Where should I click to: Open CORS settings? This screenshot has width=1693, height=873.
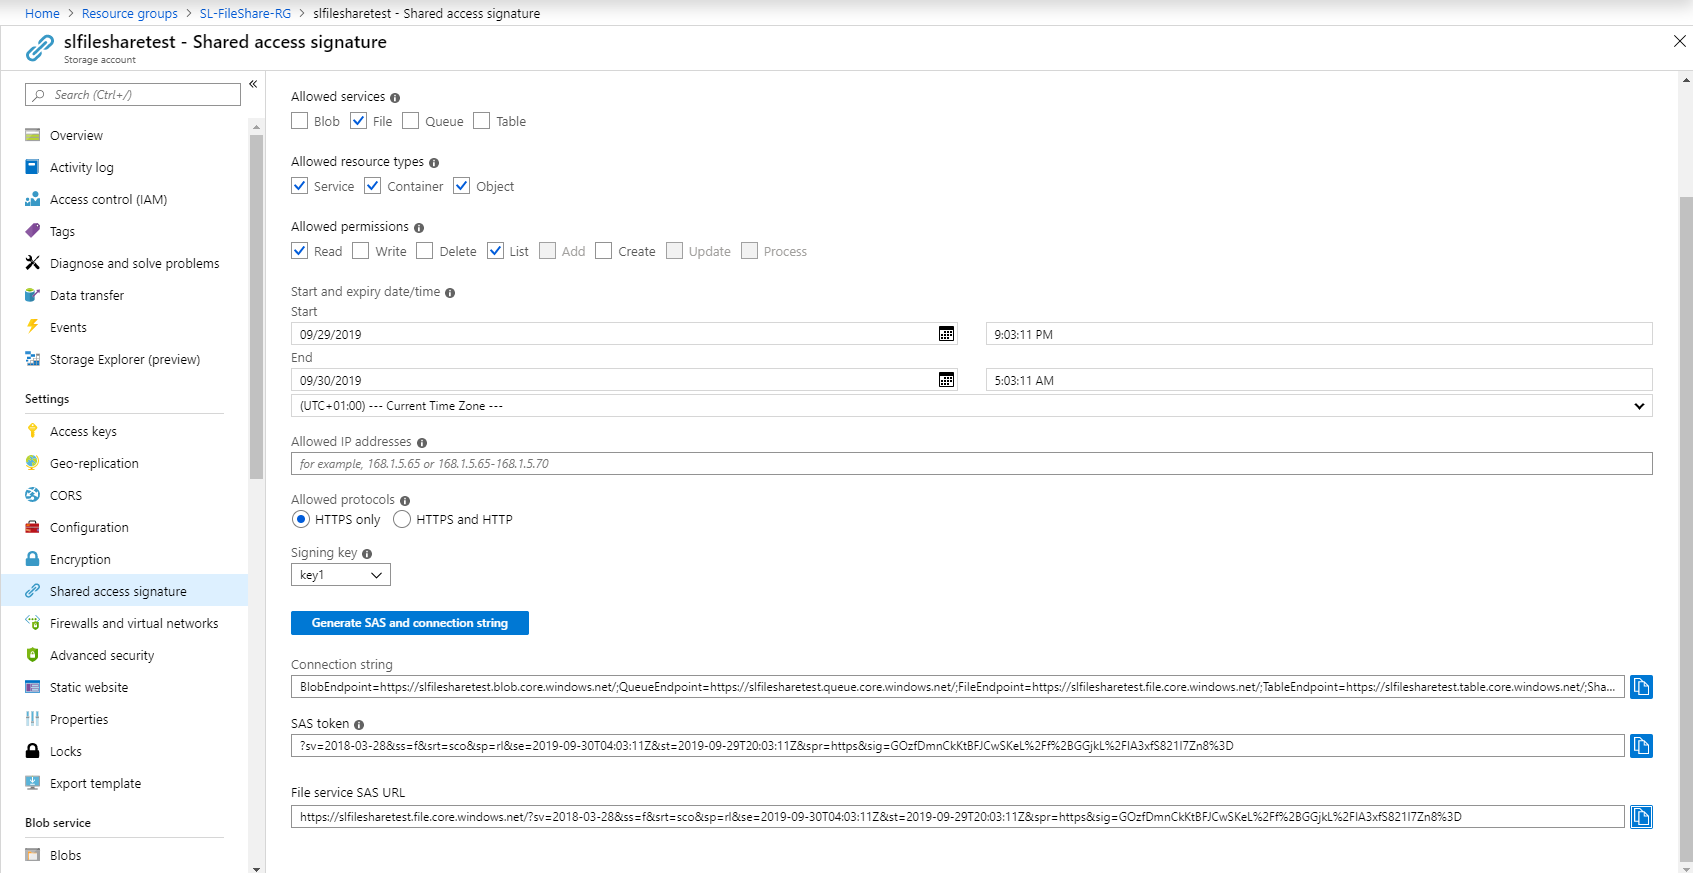coord(66,495)
